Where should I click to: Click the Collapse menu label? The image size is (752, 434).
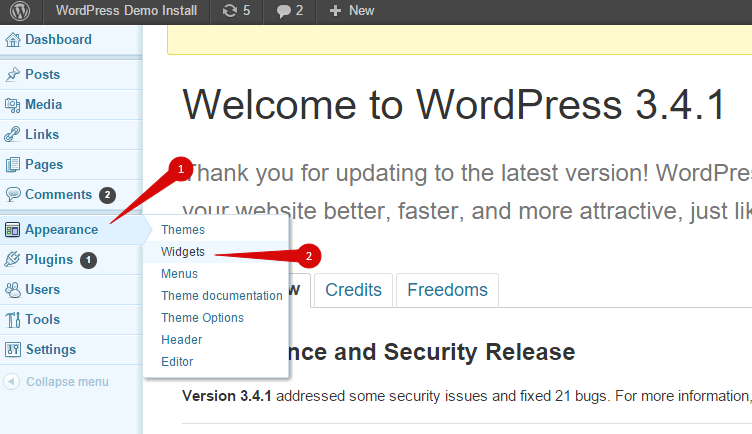point(67,382)
